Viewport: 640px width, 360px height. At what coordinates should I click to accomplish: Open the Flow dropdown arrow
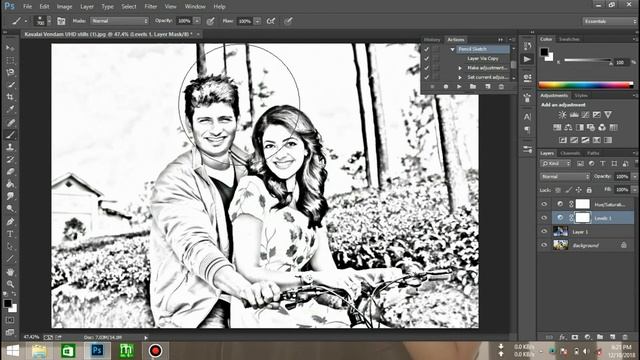coord(257,21)
